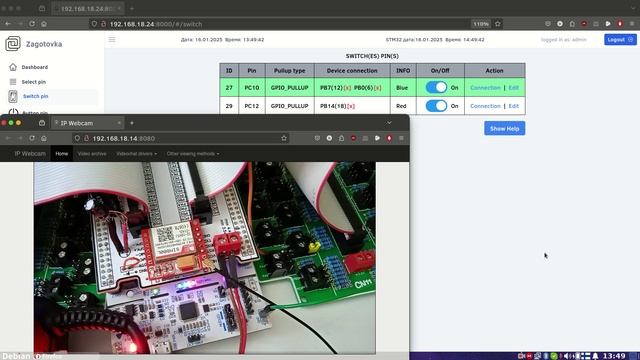Click the 'Blue' INFO cell

(x=402, y=87)
